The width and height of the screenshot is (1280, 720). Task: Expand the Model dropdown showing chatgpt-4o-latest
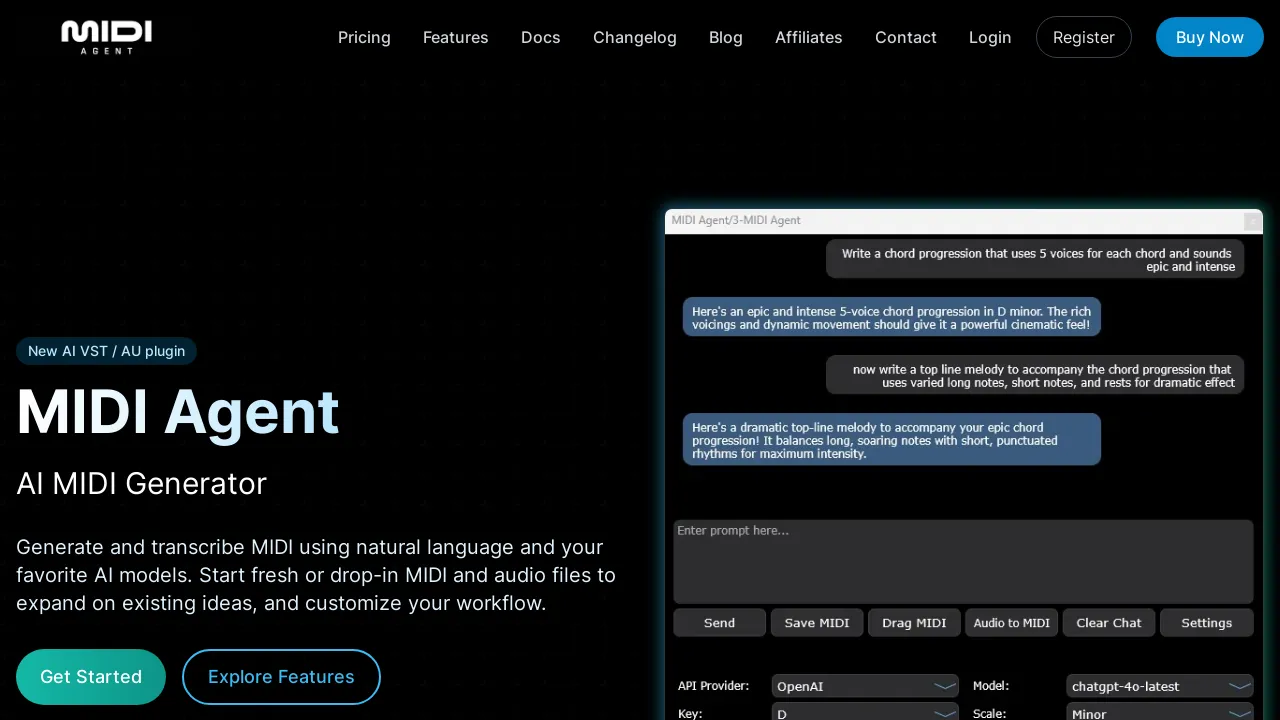point(1160,686)
